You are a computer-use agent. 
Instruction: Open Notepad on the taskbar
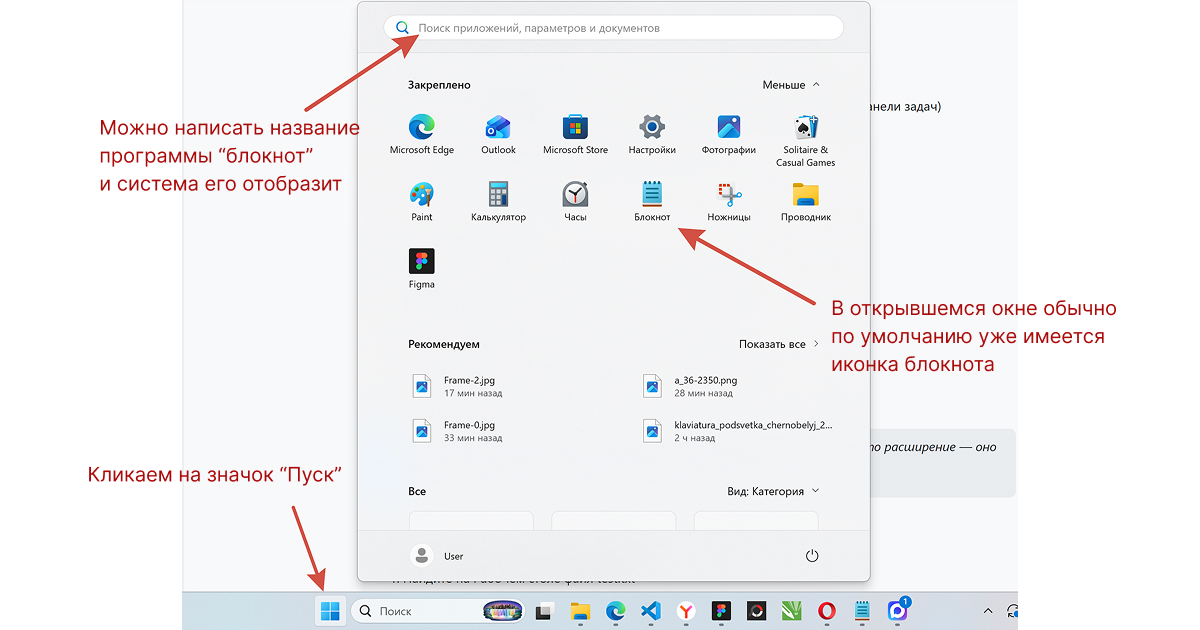point(862,611)
